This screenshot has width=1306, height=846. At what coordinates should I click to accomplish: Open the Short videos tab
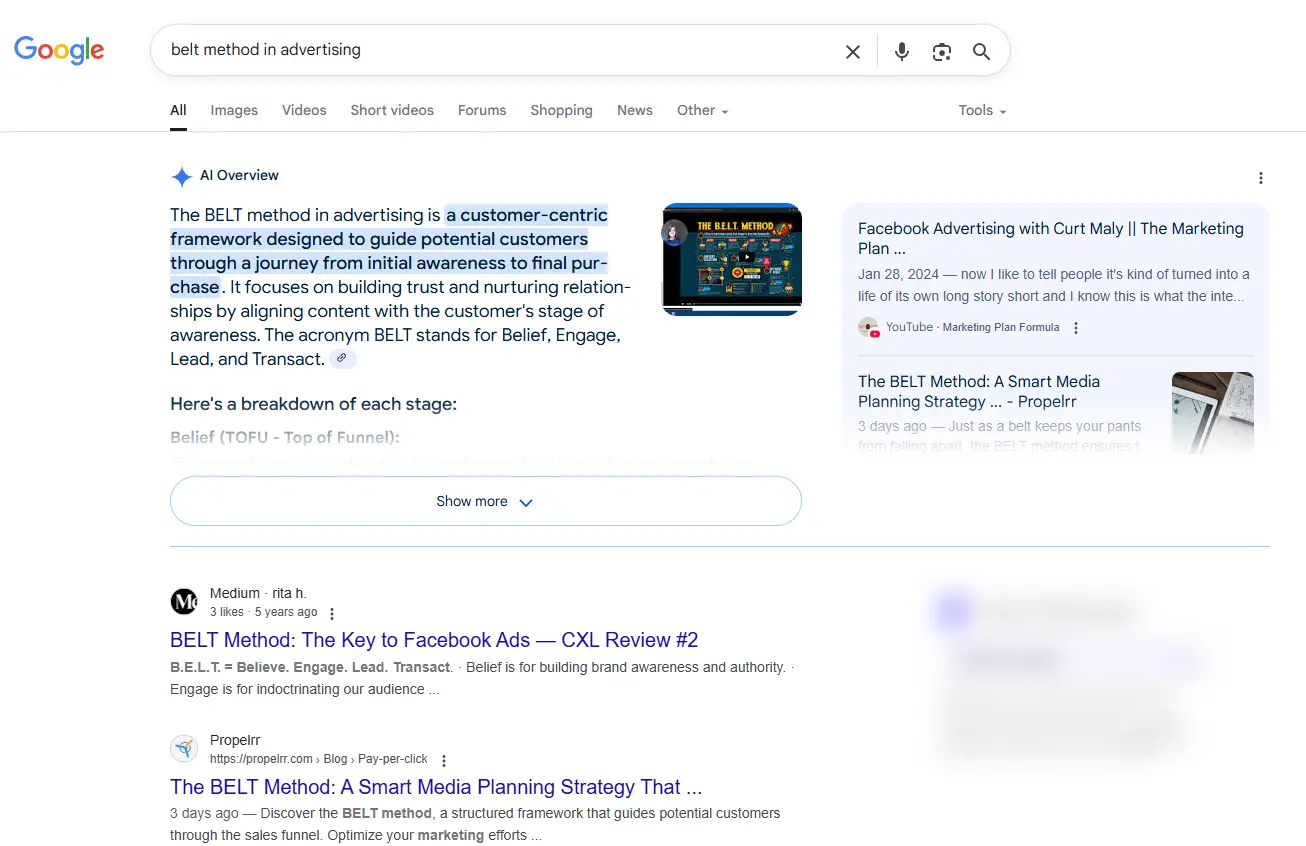[x=392, y=110]
